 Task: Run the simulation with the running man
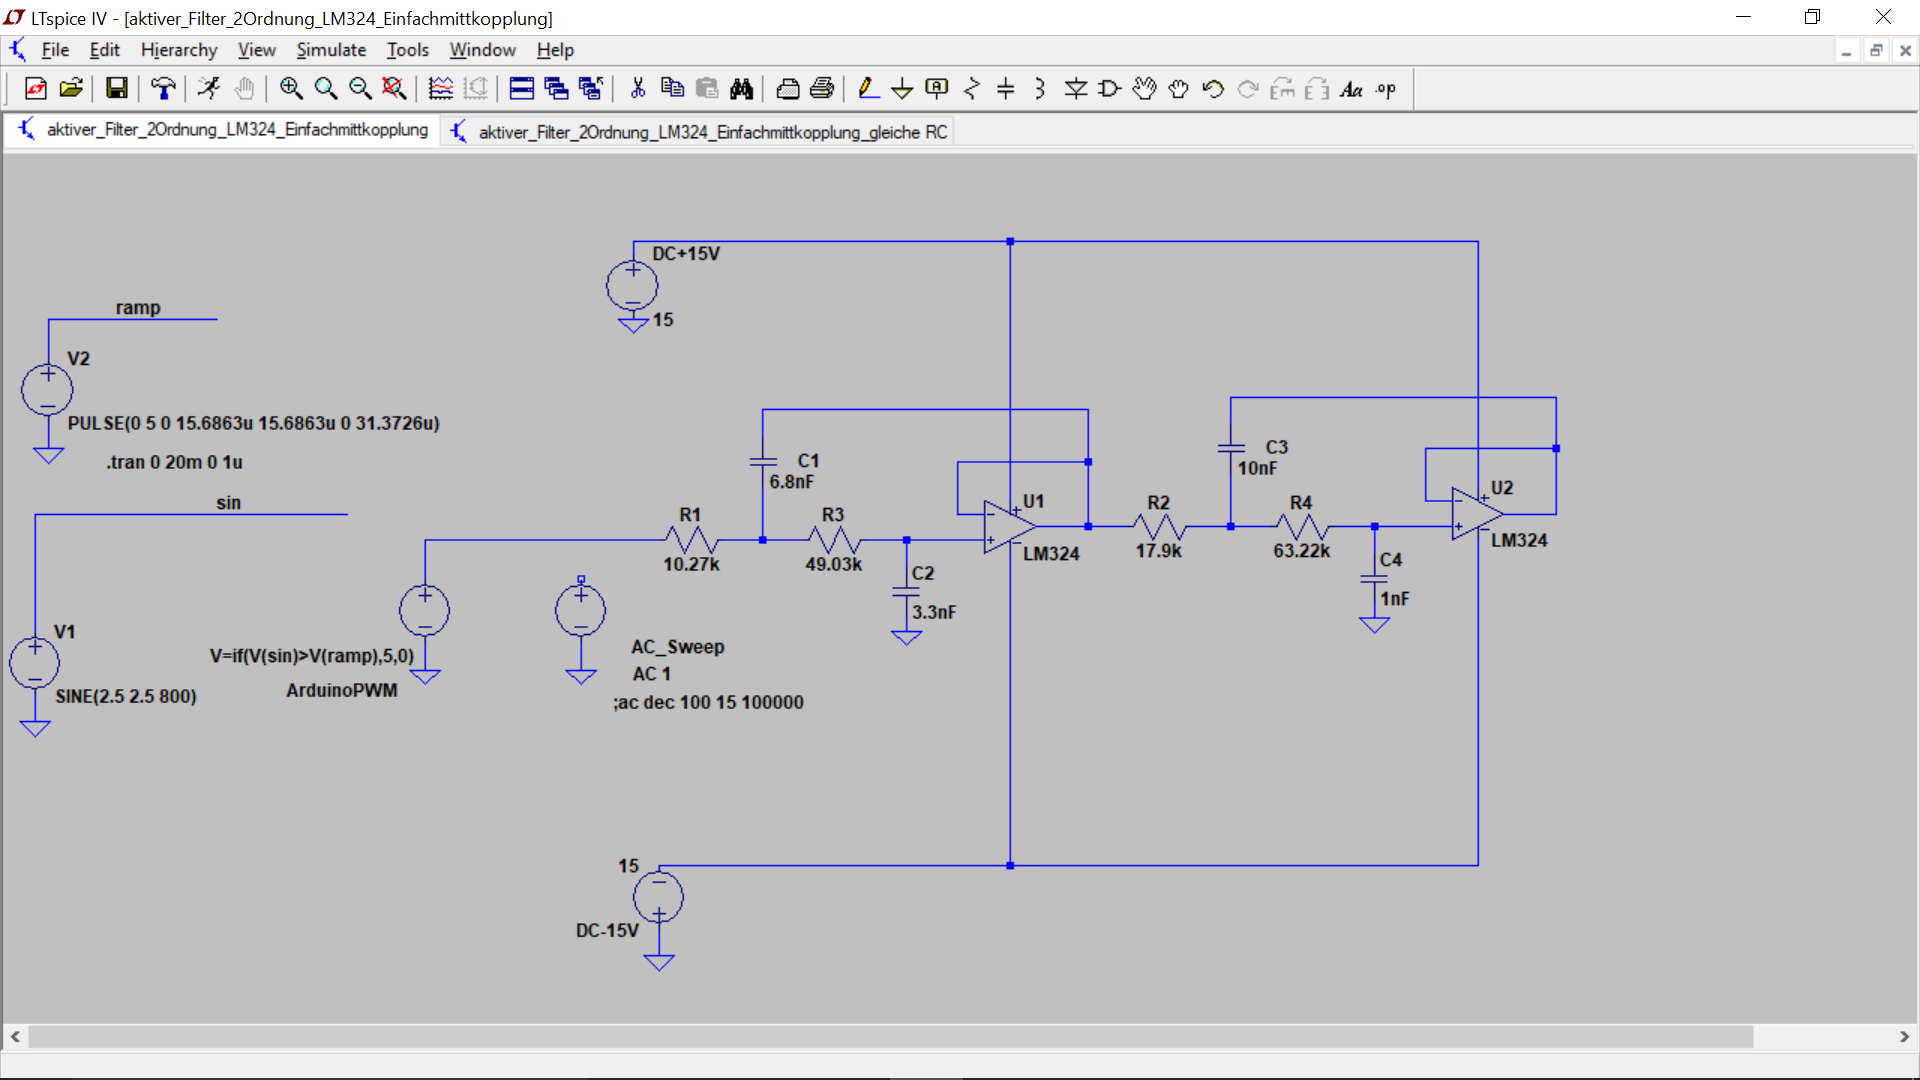[x=209, y=89]
